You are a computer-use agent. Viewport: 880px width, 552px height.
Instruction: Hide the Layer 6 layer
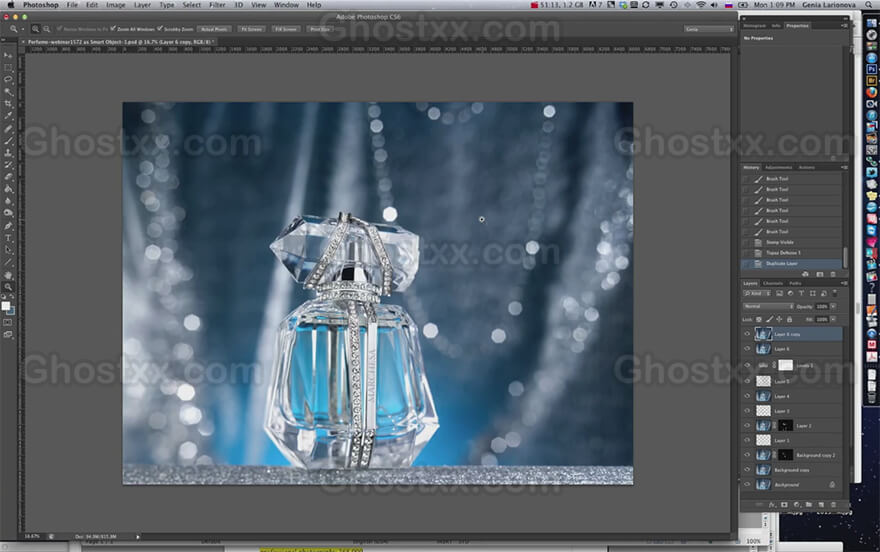click(x=747, y=349)
